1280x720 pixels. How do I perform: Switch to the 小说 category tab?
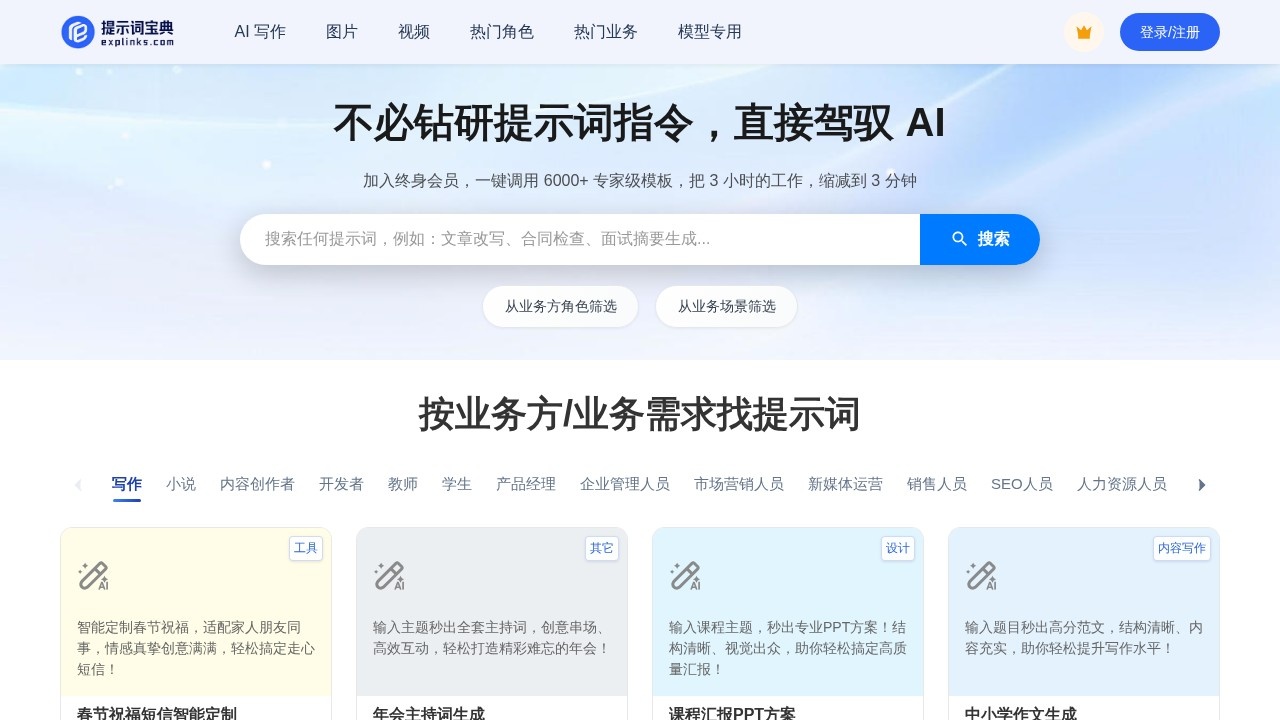[181, 484]
